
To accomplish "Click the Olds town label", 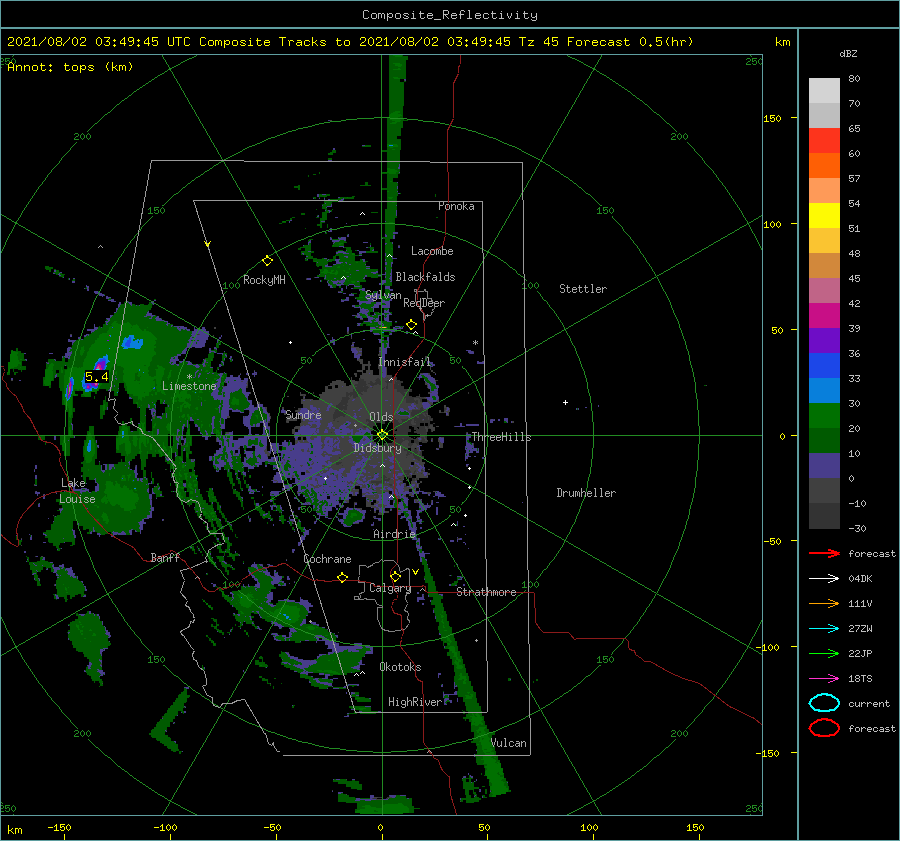I will [x=381, y=417].
